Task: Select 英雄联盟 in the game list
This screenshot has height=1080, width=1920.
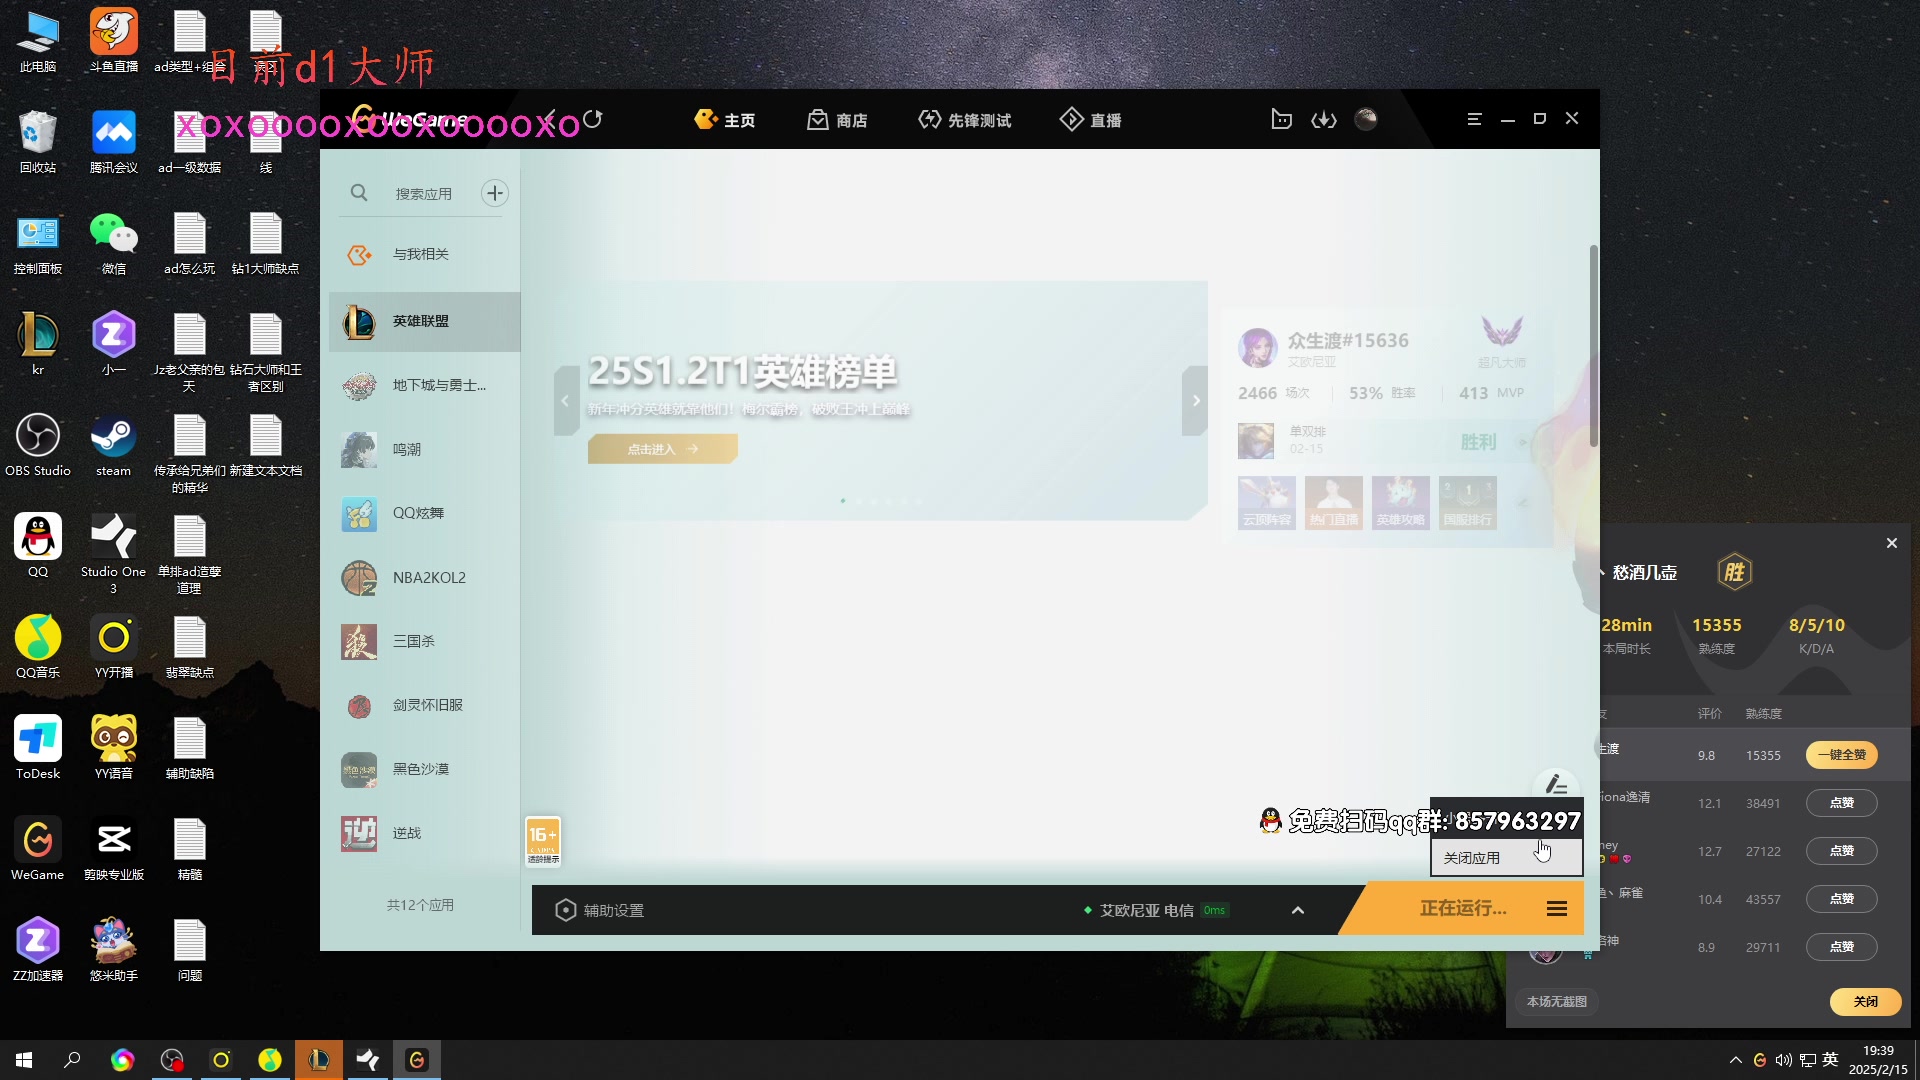Action: click(425, 321)
